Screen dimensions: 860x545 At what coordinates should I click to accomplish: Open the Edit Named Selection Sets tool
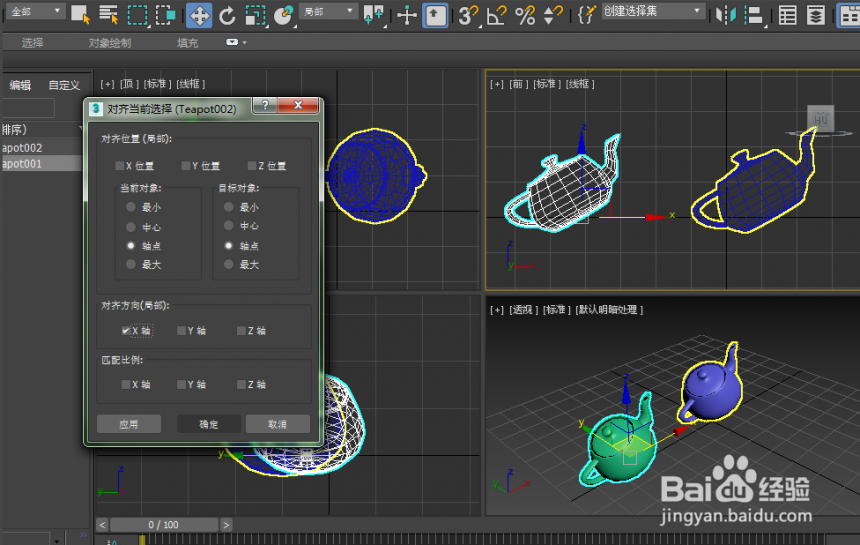coord(586,15)
